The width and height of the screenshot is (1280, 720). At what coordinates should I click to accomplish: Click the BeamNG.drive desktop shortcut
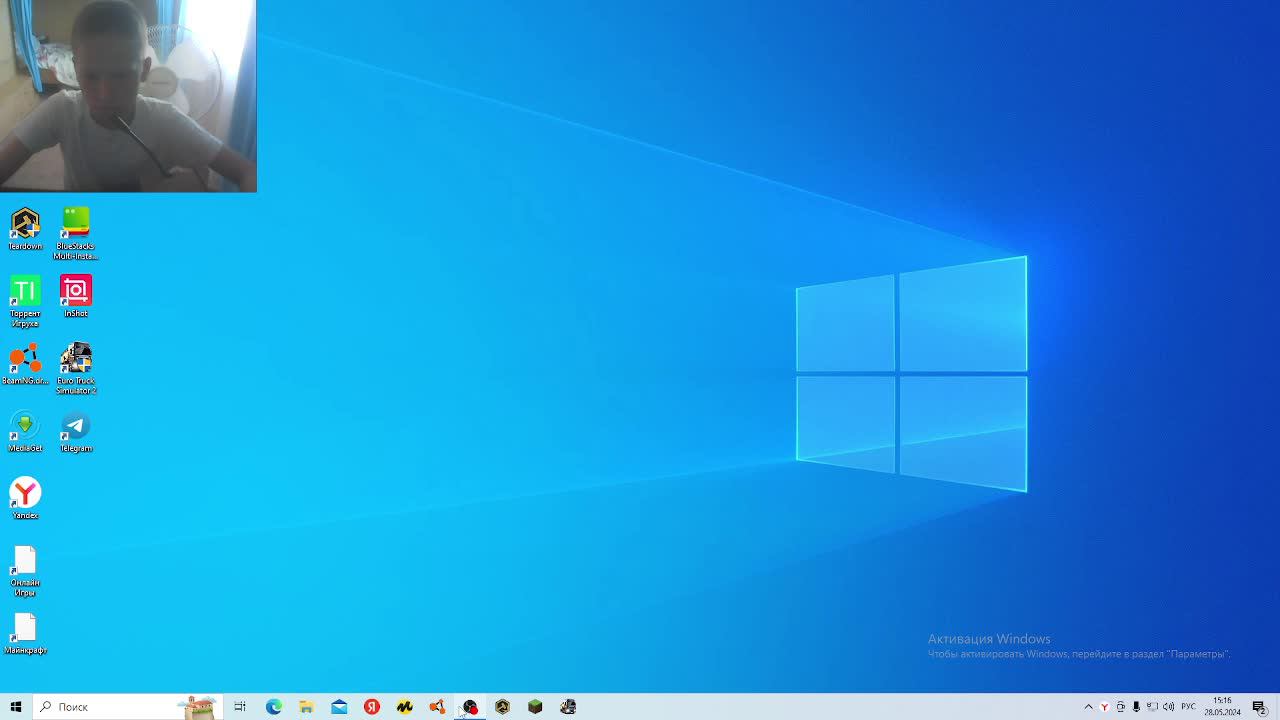[x=25, y=360]
